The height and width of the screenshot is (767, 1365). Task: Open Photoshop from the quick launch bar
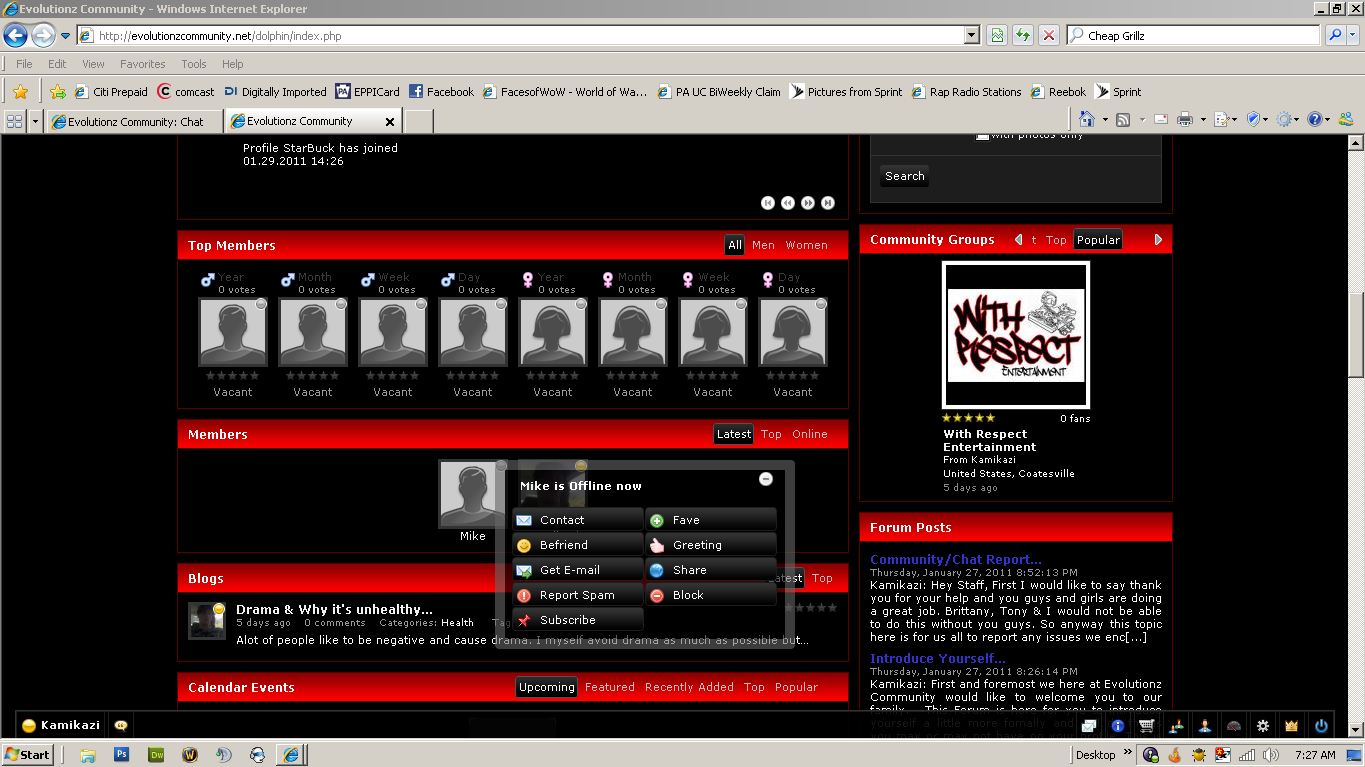(x=122, y=755)
